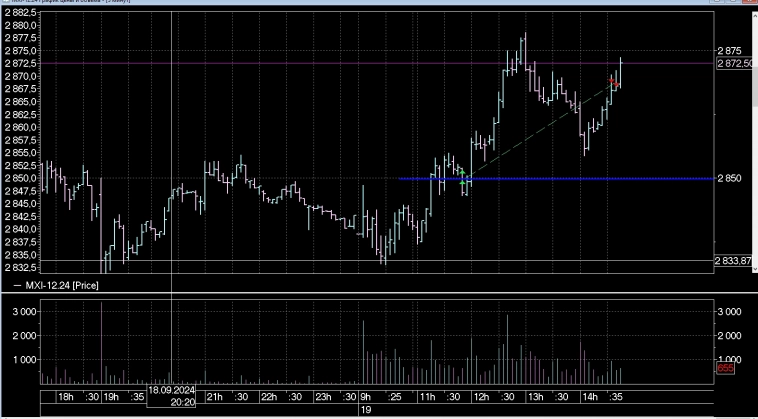The height and width of the screenshot is (419, 758).
Task: Click the 18.09.2024 20:20 crosshair date label
Action: (x=172, y=397)
